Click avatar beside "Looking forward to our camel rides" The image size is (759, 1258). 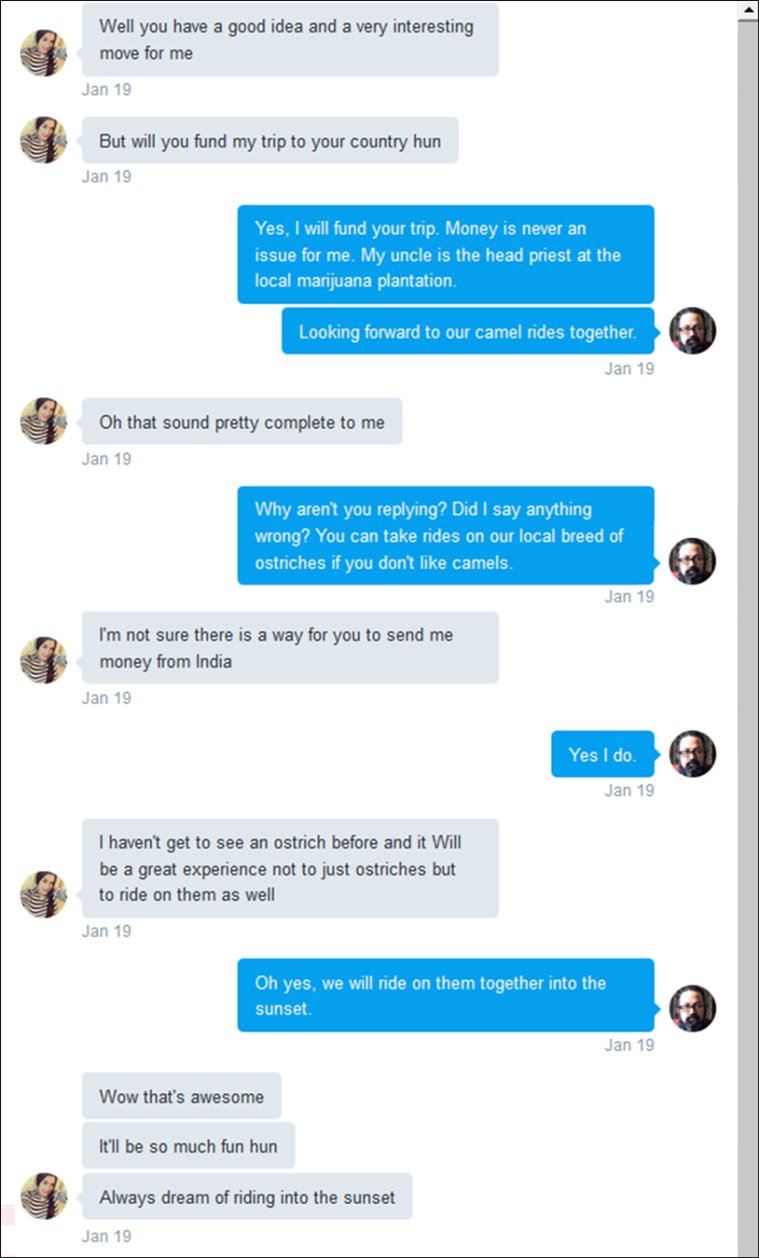(692, 331)
